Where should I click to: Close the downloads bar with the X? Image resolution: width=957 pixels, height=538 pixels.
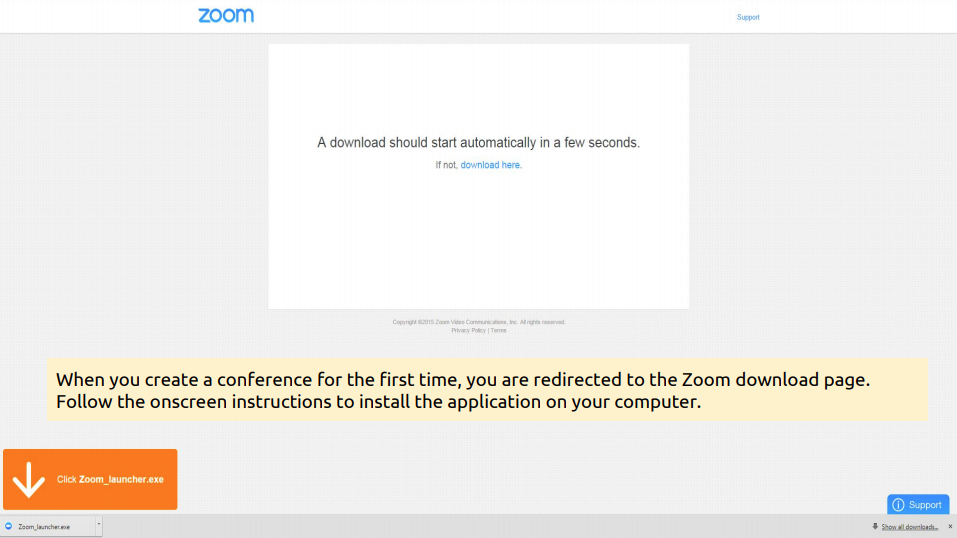(950, 526)
